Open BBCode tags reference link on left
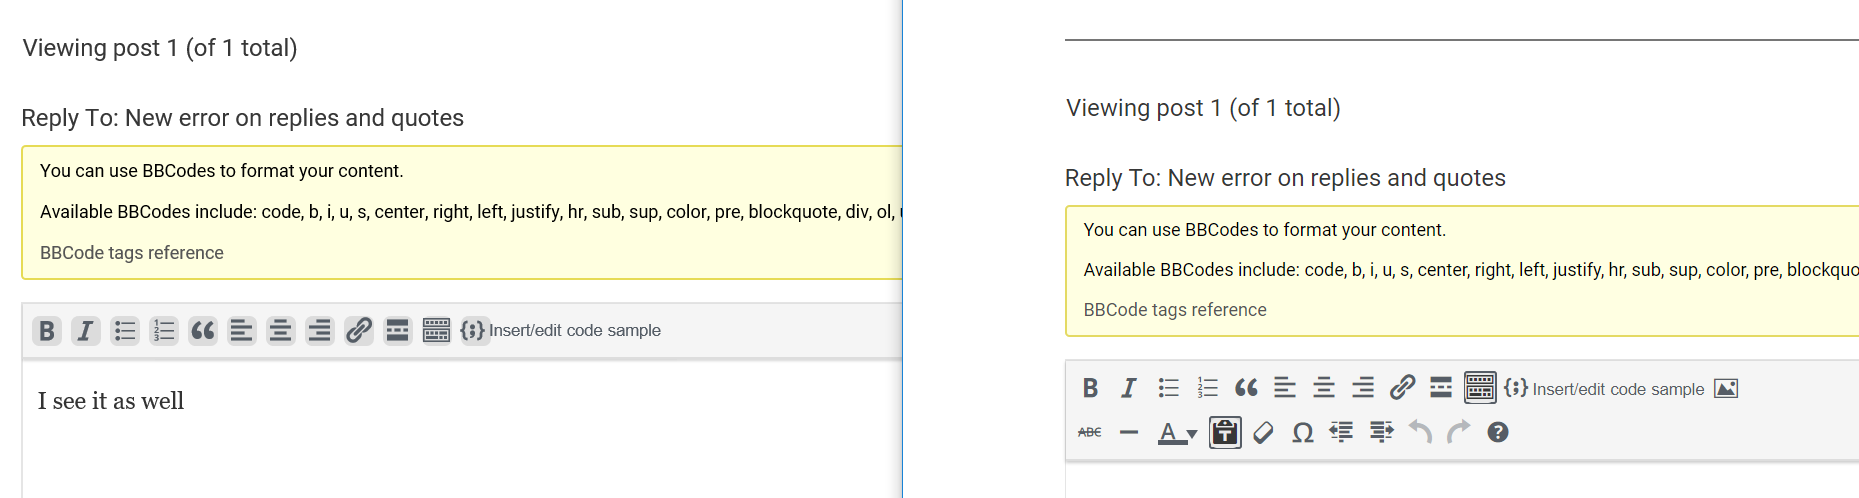The image size is (1859, 498). pyautogui.click(x=131, y=253)
